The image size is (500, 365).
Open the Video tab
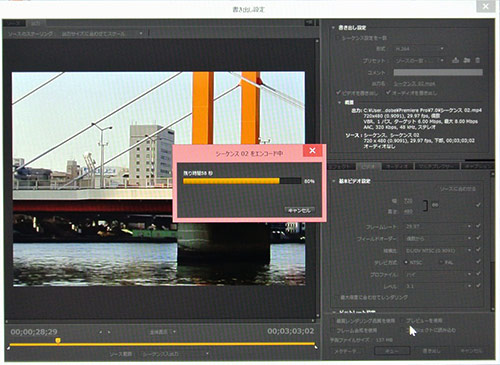tap(368, 166)
